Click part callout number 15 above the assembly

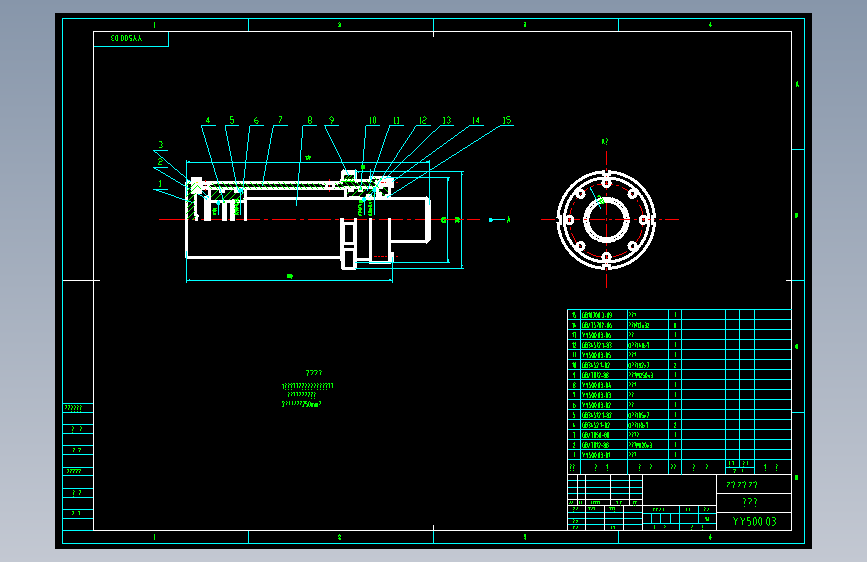click(x=506, y=120)
